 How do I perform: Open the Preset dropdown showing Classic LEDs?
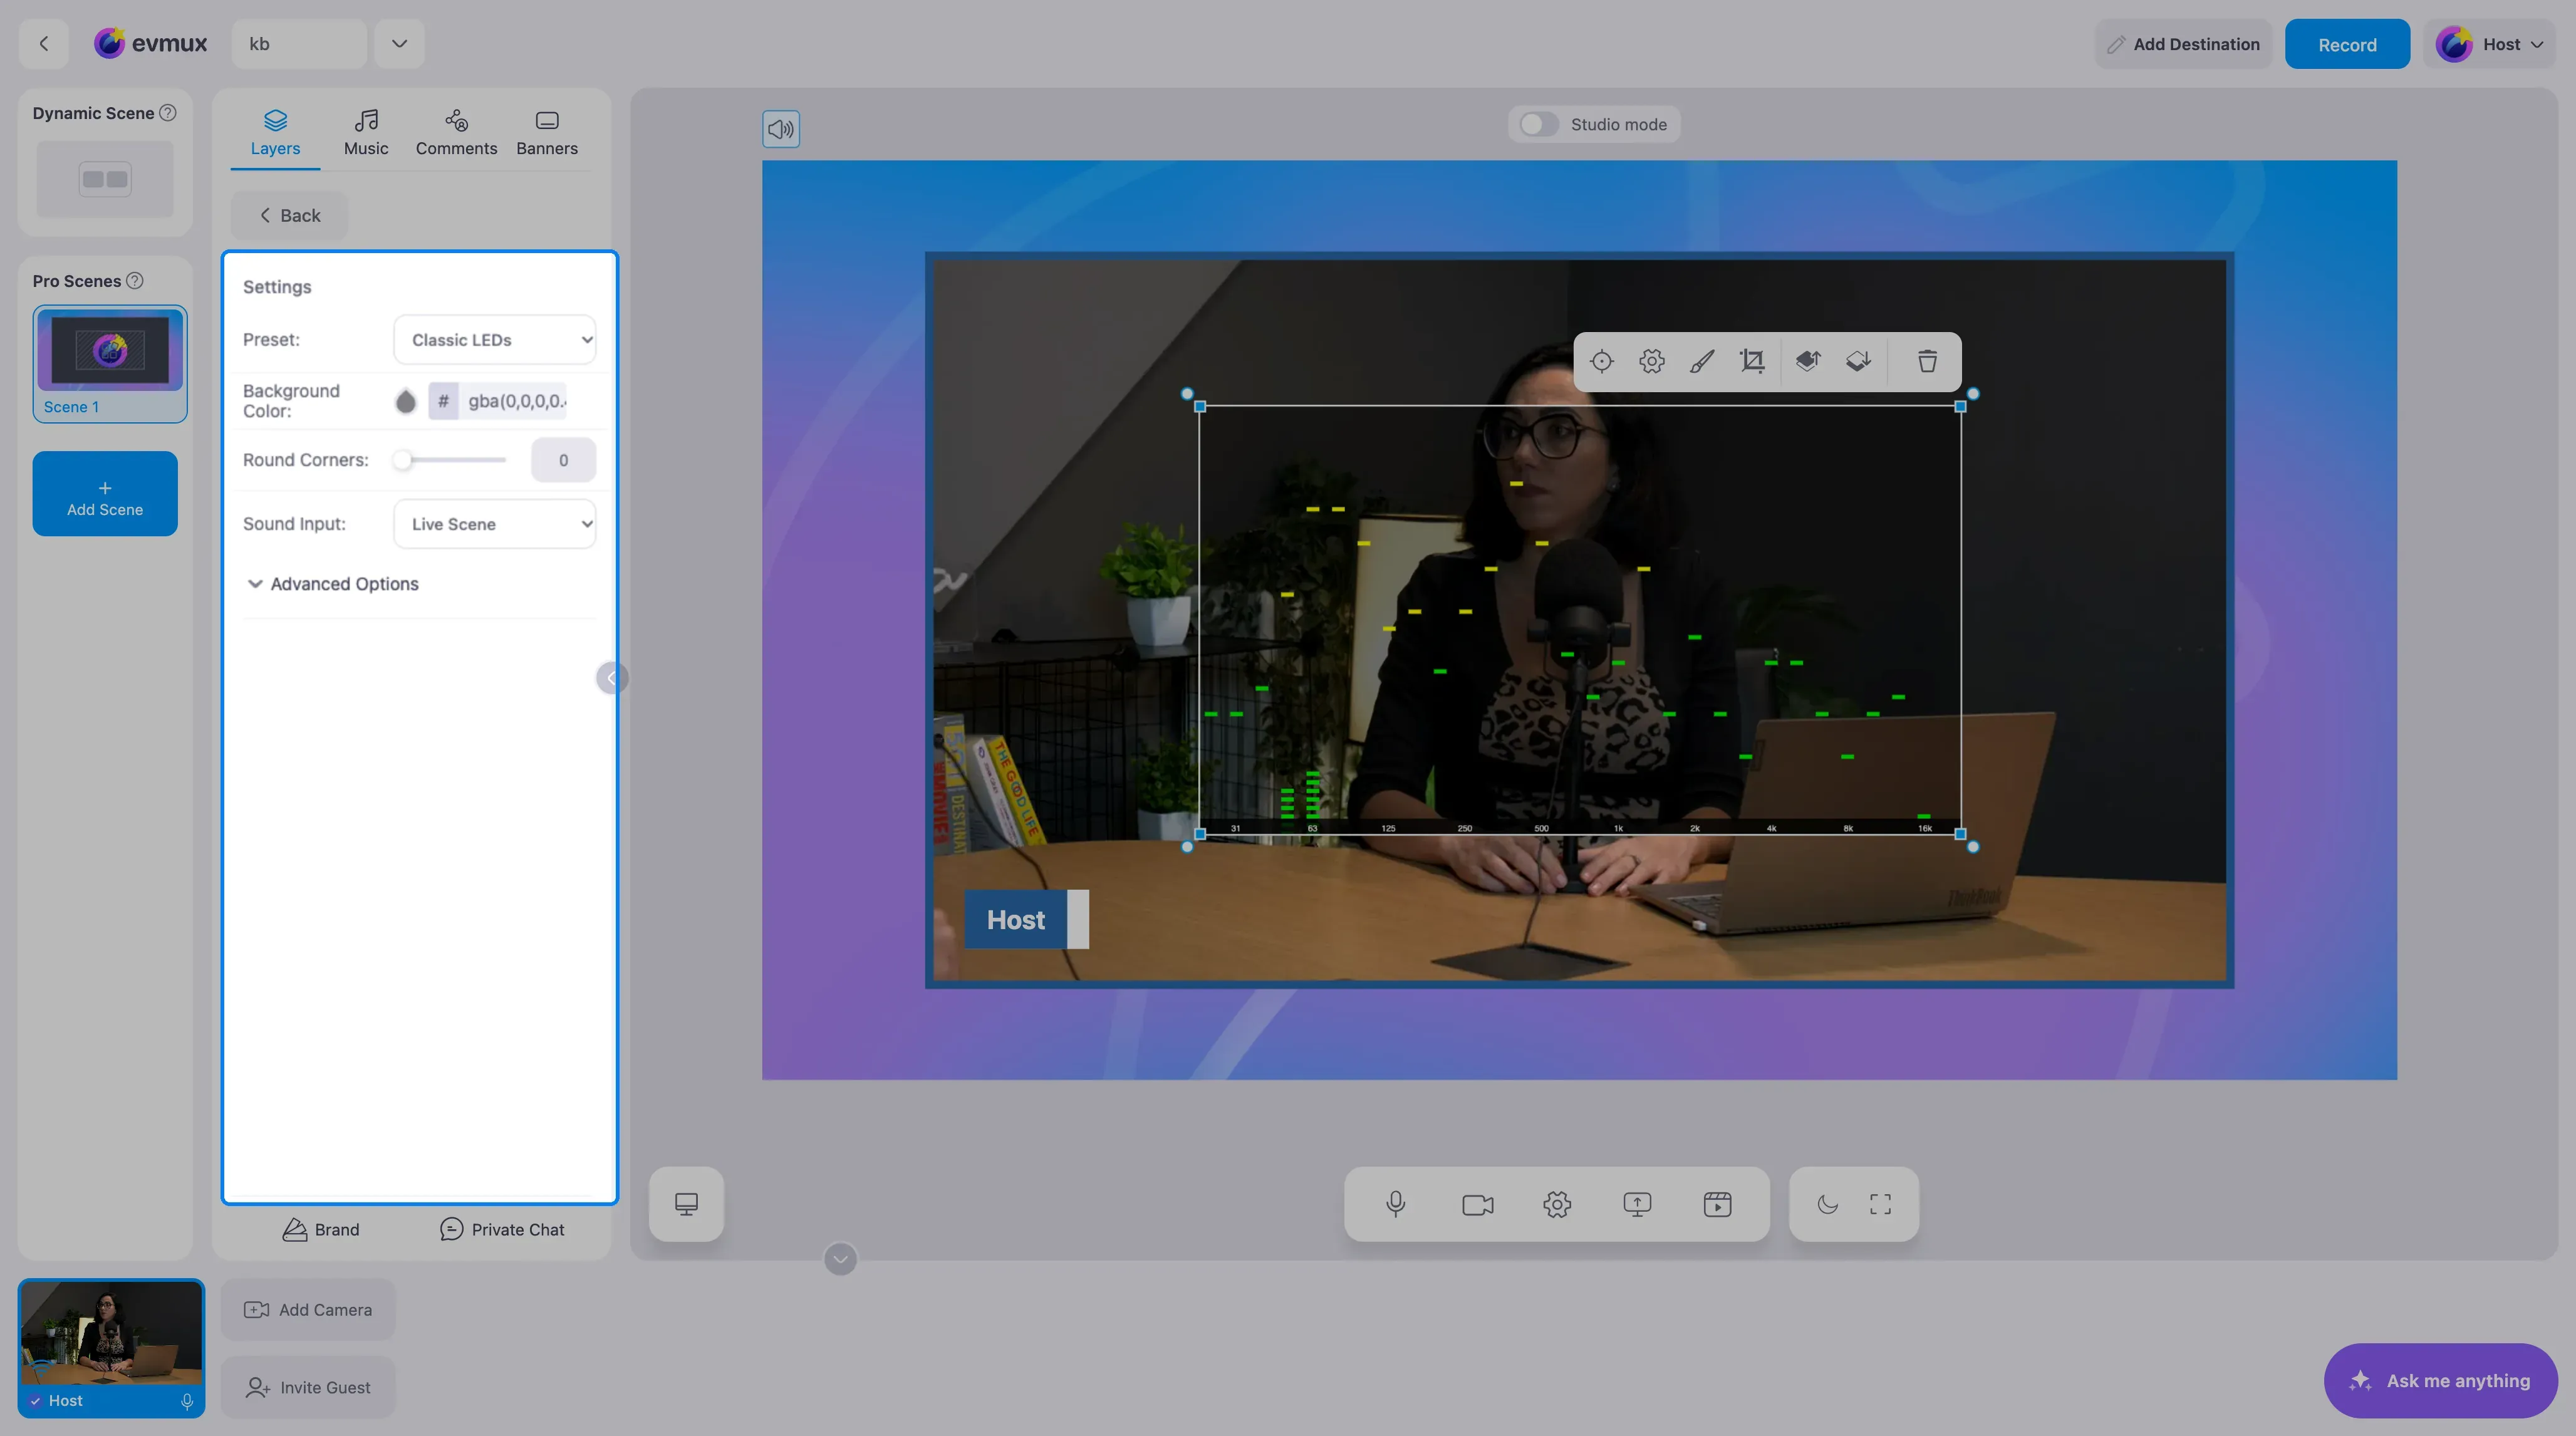click(x=495, y=340)
